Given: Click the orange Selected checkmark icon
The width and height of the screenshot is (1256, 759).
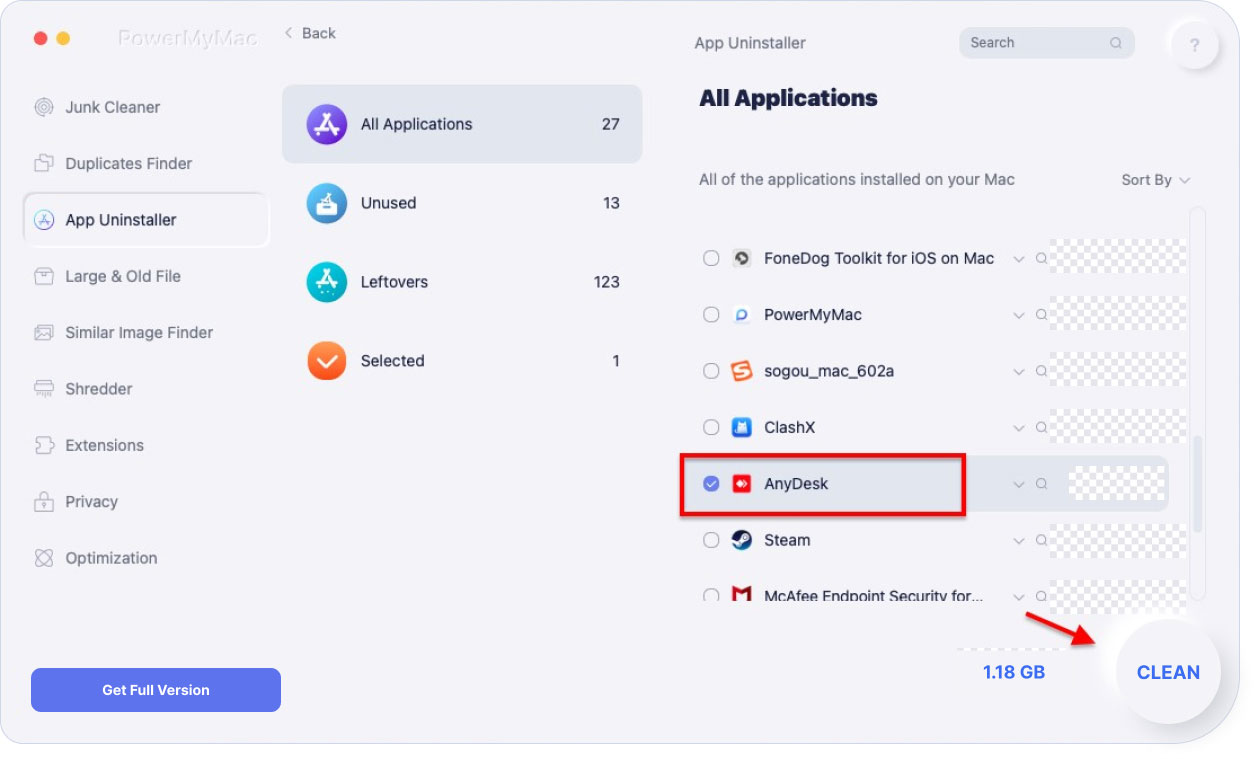Looking at the screenshot, I should [x=326, y=361].
